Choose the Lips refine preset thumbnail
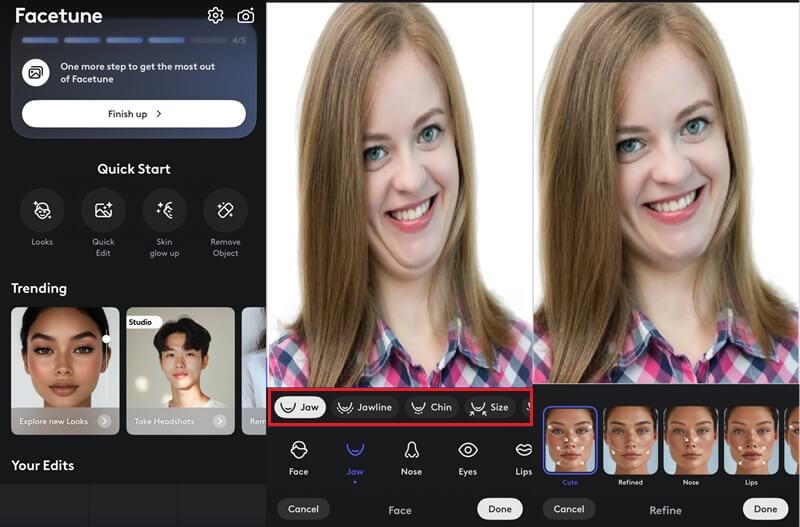The width and height of the screenshot is (800, 527). click(x=751, y=440)
